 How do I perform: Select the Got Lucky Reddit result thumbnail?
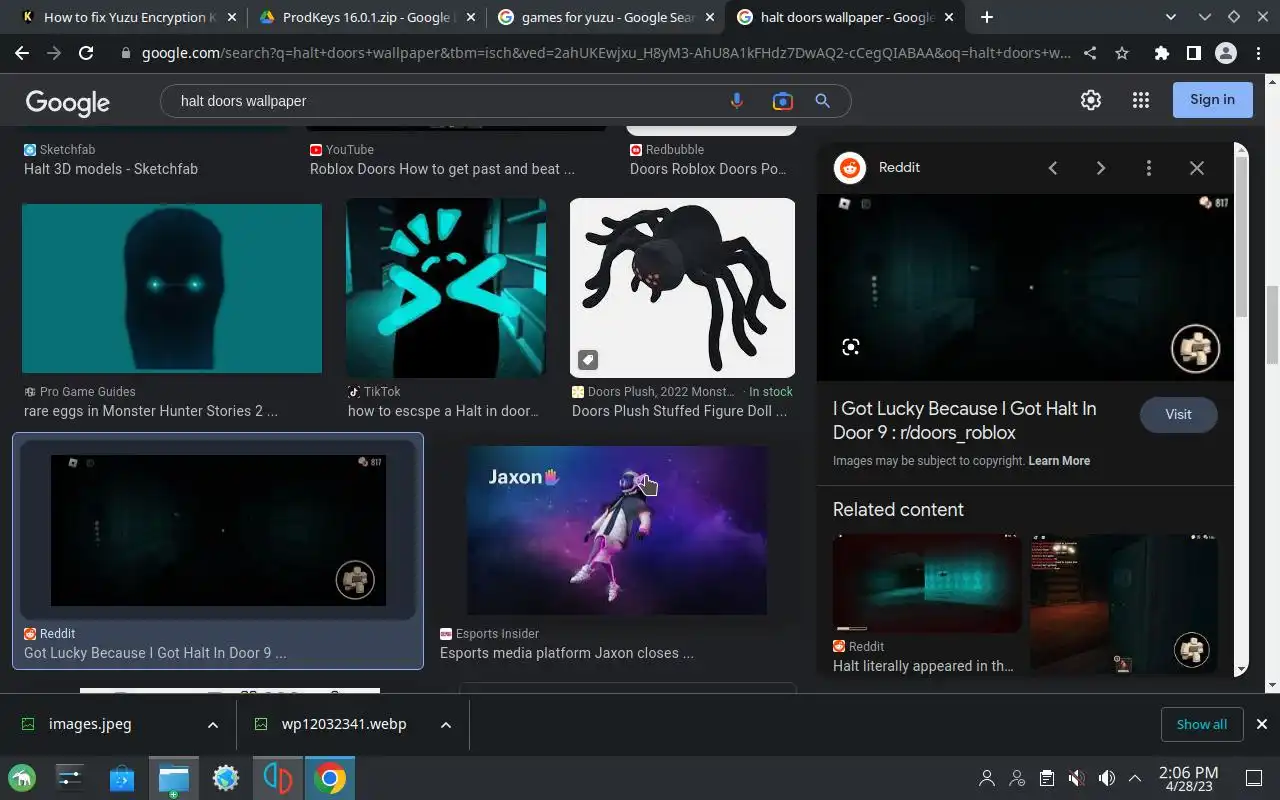(218, 530)
